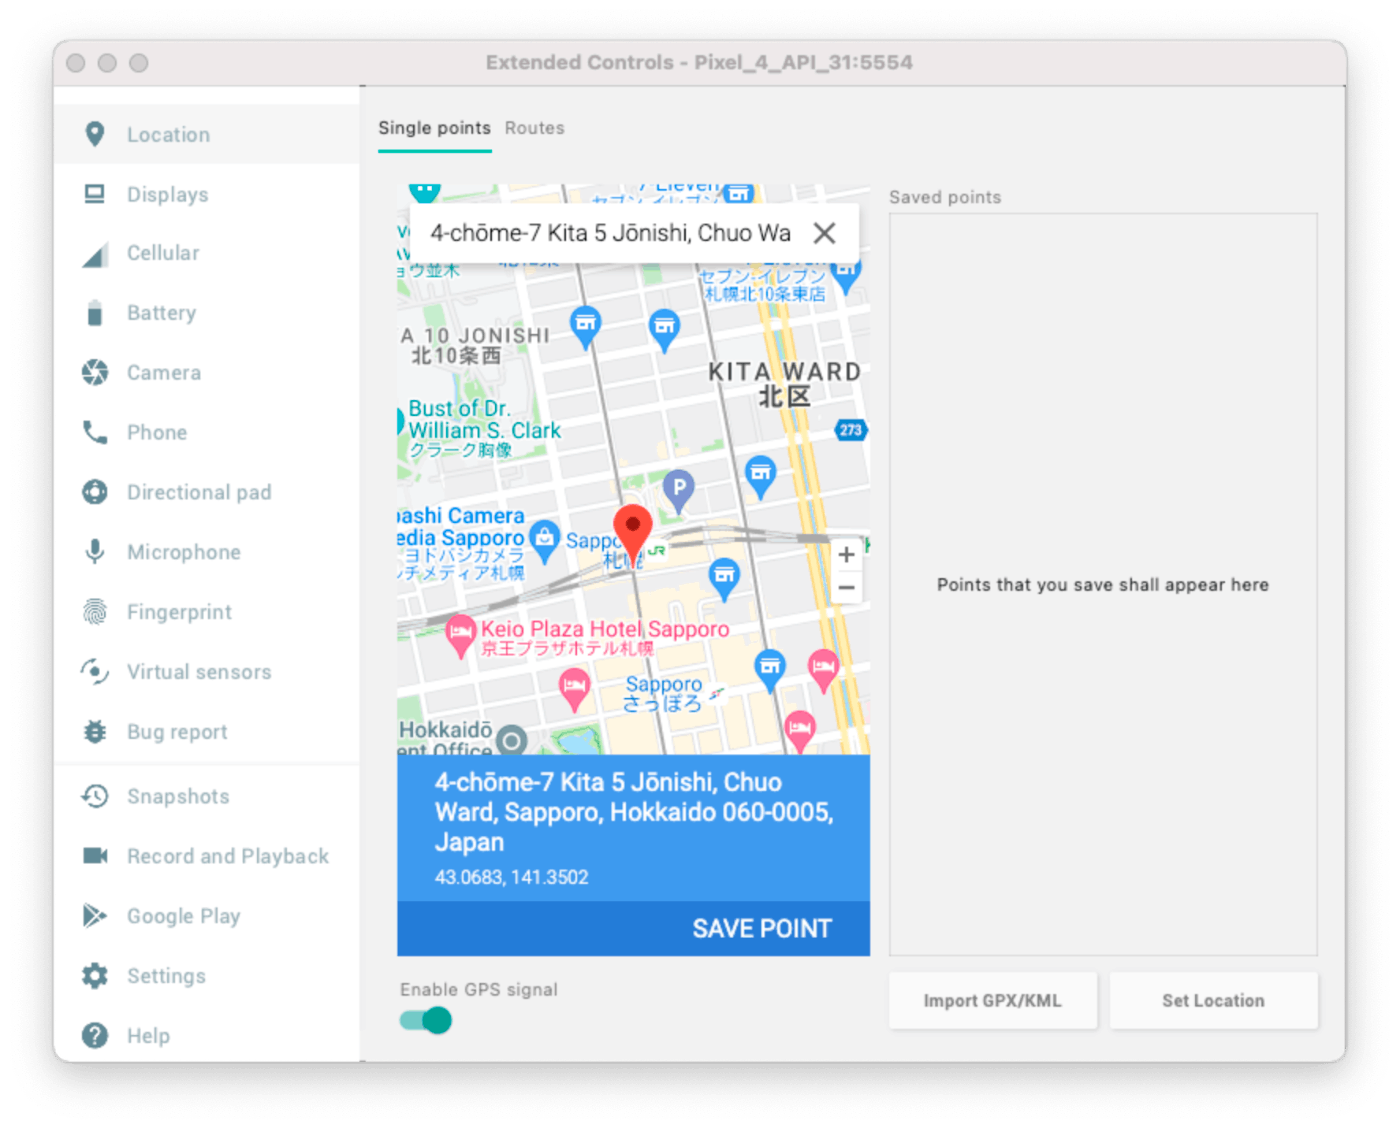Open the Virtual sensors section label
The height and width of the screenshot is (1128, 1400).
coord(199,672)
